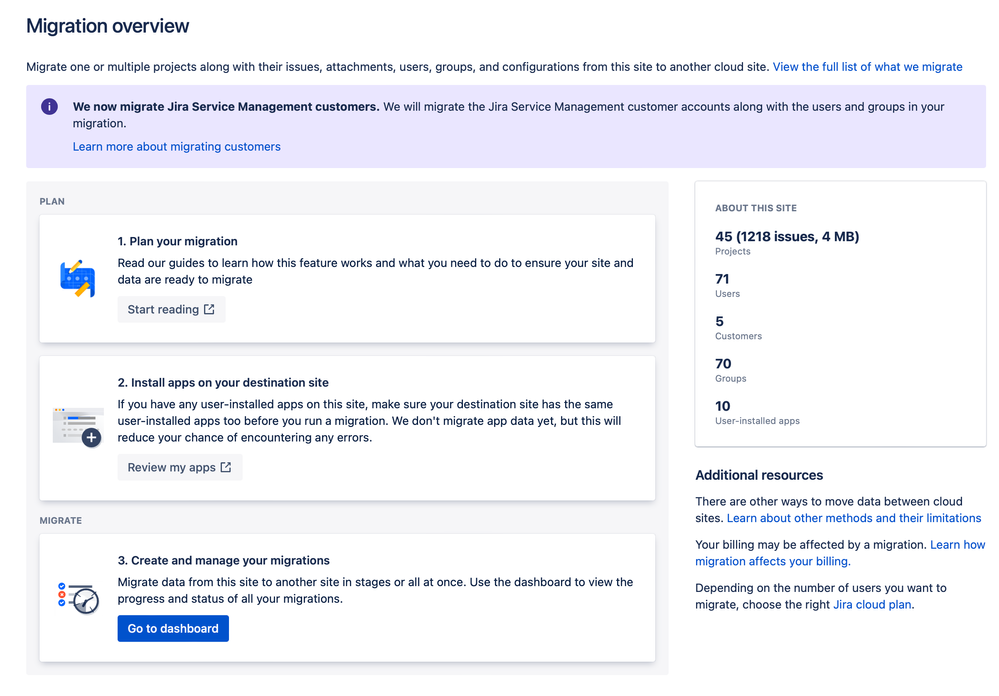Click the 'Customers' label in site stats

click(738, 336)
